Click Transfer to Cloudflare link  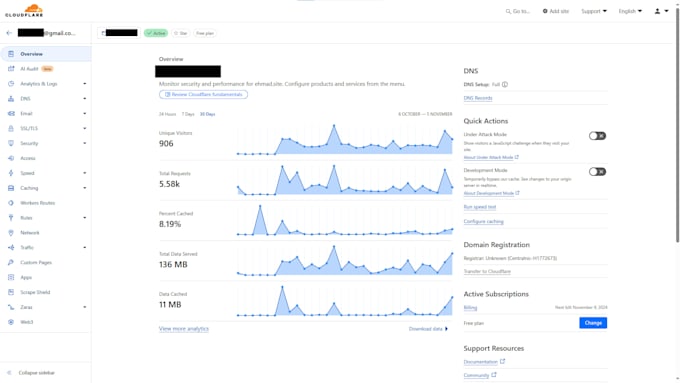pyautogui.click(x=487, y=272)
